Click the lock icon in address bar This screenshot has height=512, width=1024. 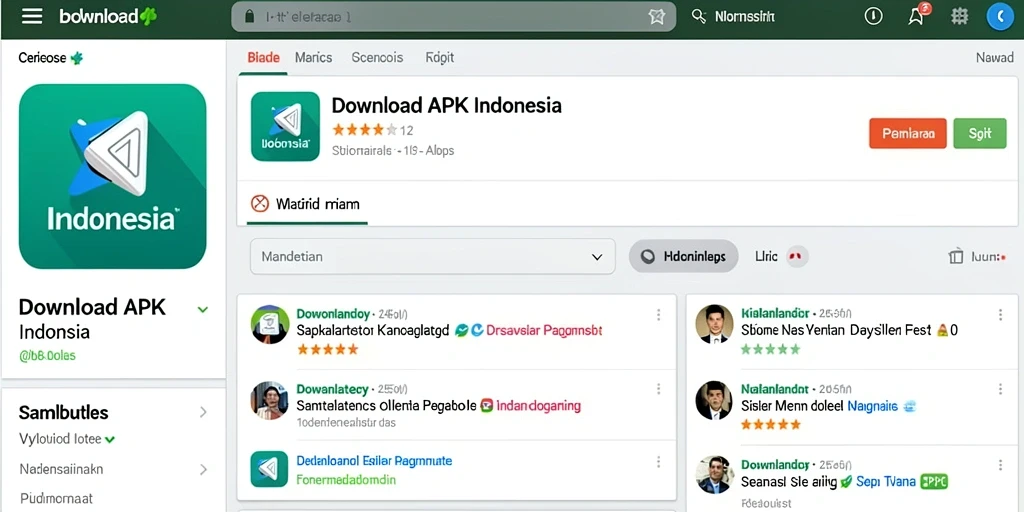249,17
